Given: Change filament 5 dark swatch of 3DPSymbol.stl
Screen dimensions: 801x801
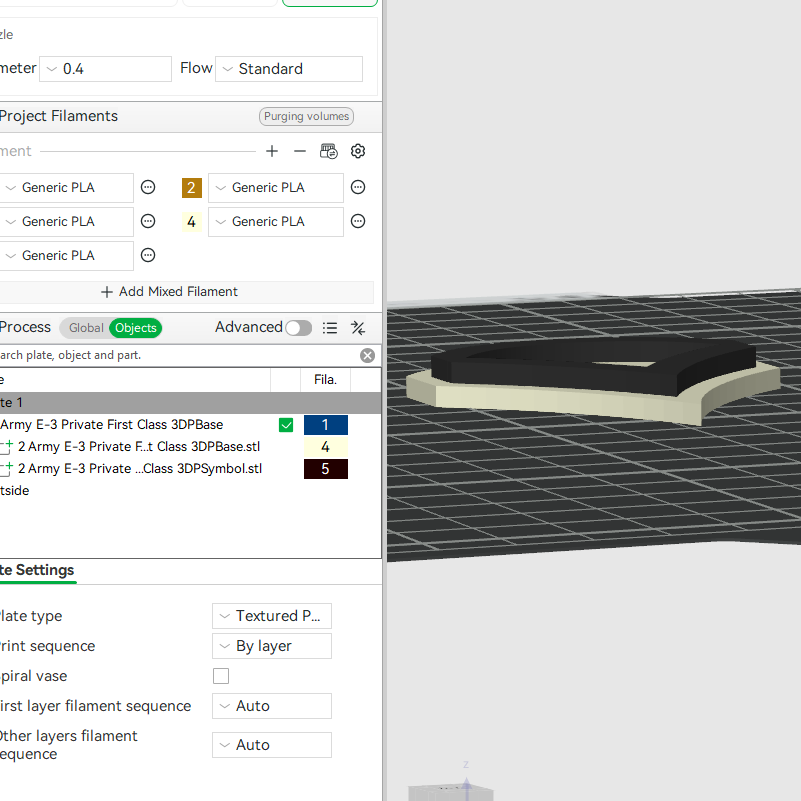Looking at the screenshot, I should click(x=326, y=469).
